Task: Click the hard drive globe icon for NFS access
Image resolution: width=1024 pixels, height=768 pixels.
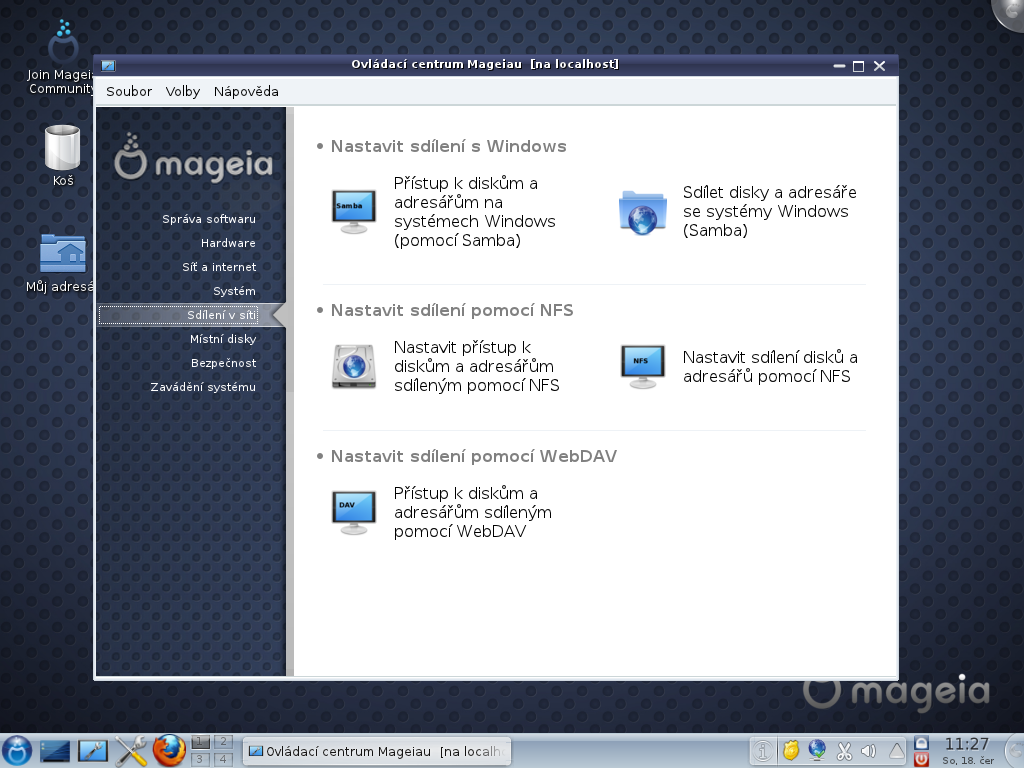Action: point(353,366)
